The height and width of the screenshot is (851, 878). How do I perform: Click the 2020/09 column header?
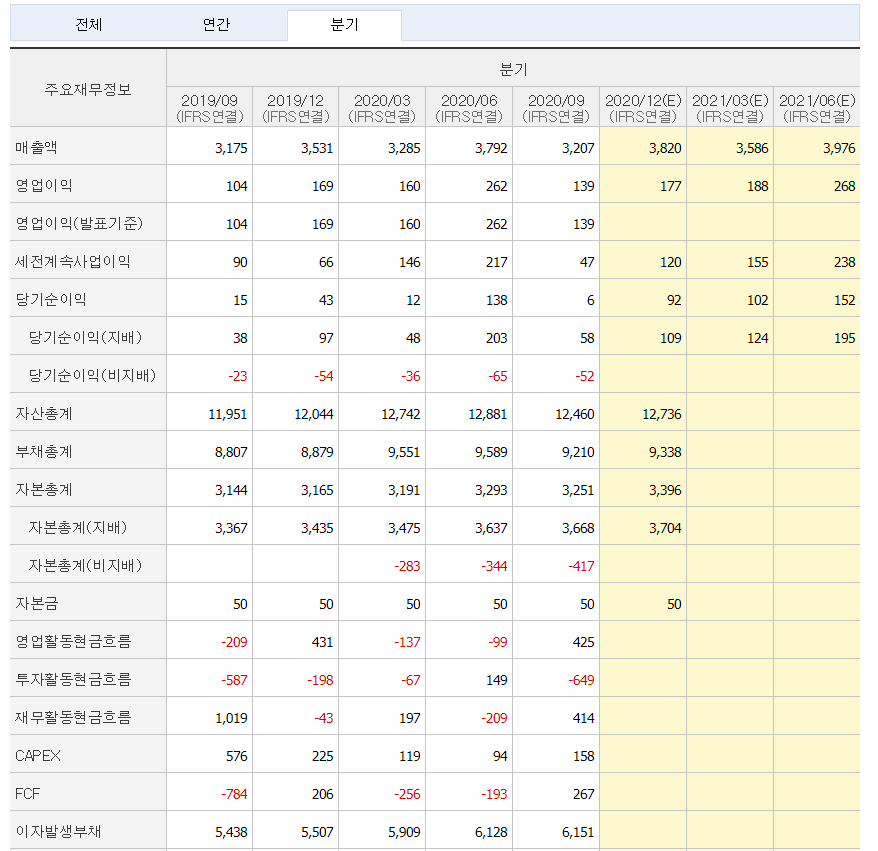coord(556,107)
